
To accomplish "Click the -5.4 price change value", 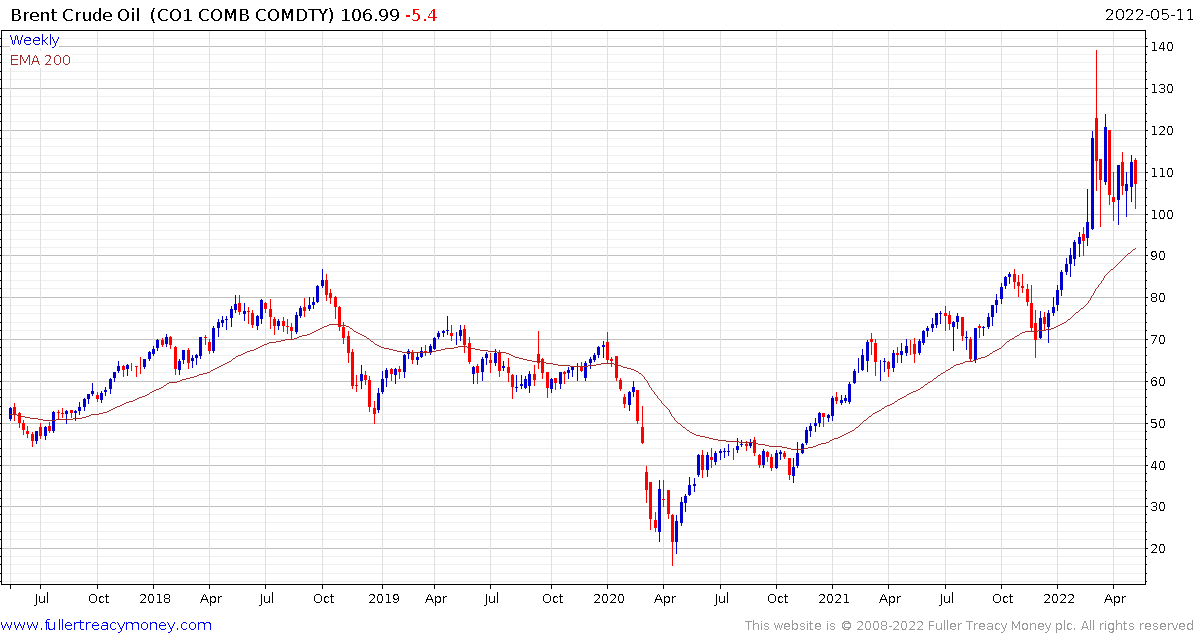I will [x=421, y=15].
